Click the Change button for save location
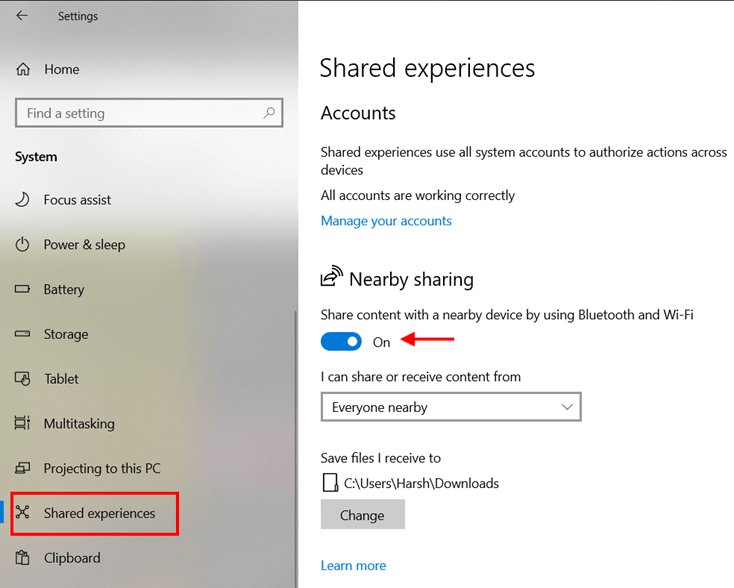The height and width of the screenshot is (588, 734). click(x=362, y=515)
